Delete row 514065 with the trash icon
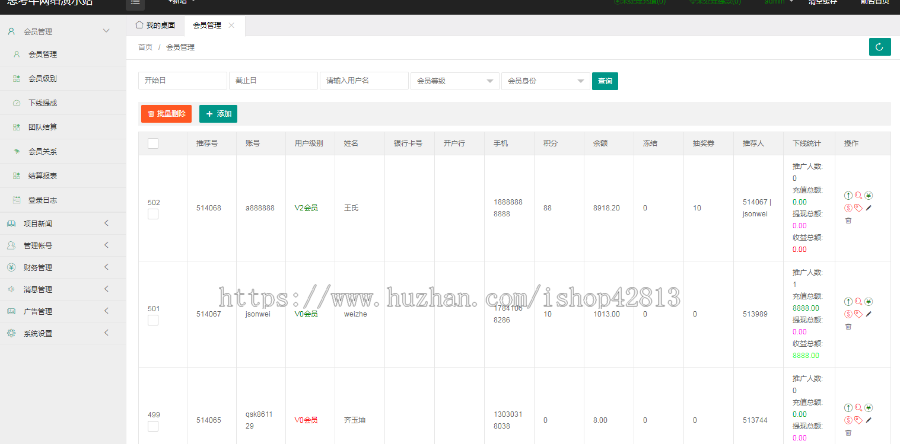 point(848,433)
